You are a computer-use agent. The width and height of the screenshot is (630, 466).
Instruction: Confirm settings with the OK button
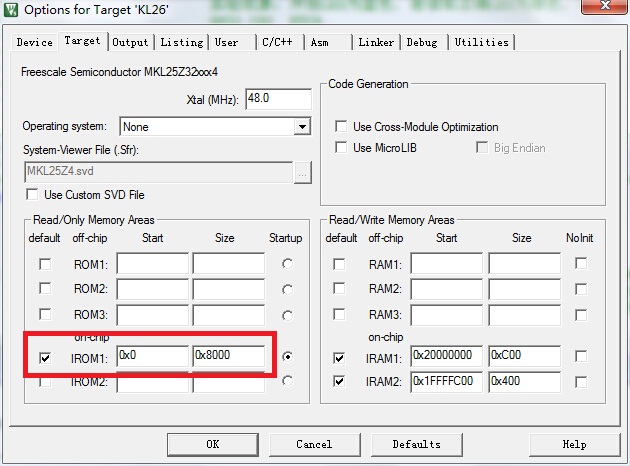click(x=213, y=444)
